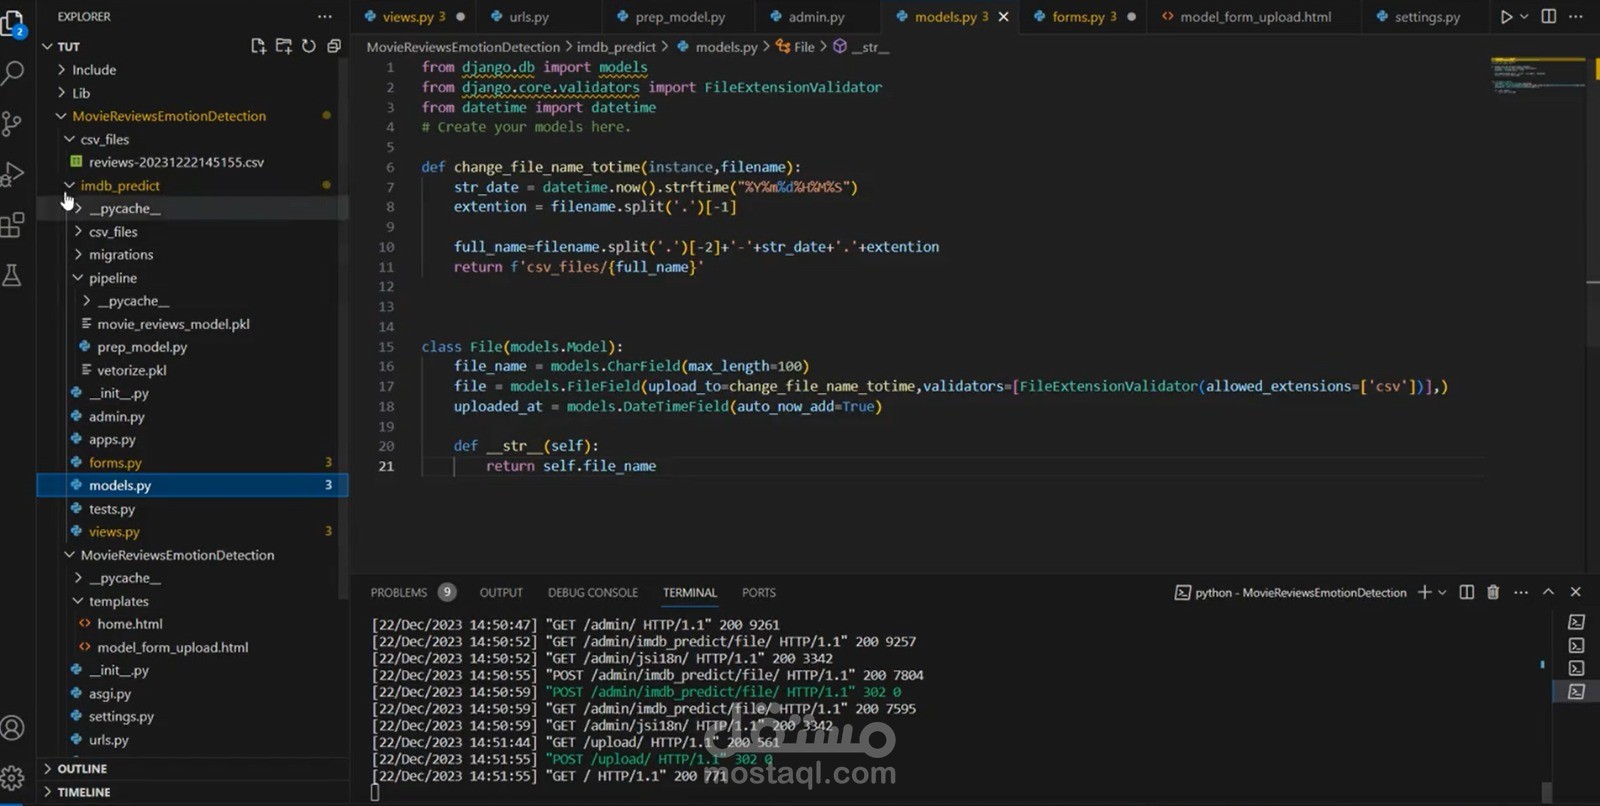
Task: Collapse the templates folder
Action: pyautogui.click(x=78, y=601)
